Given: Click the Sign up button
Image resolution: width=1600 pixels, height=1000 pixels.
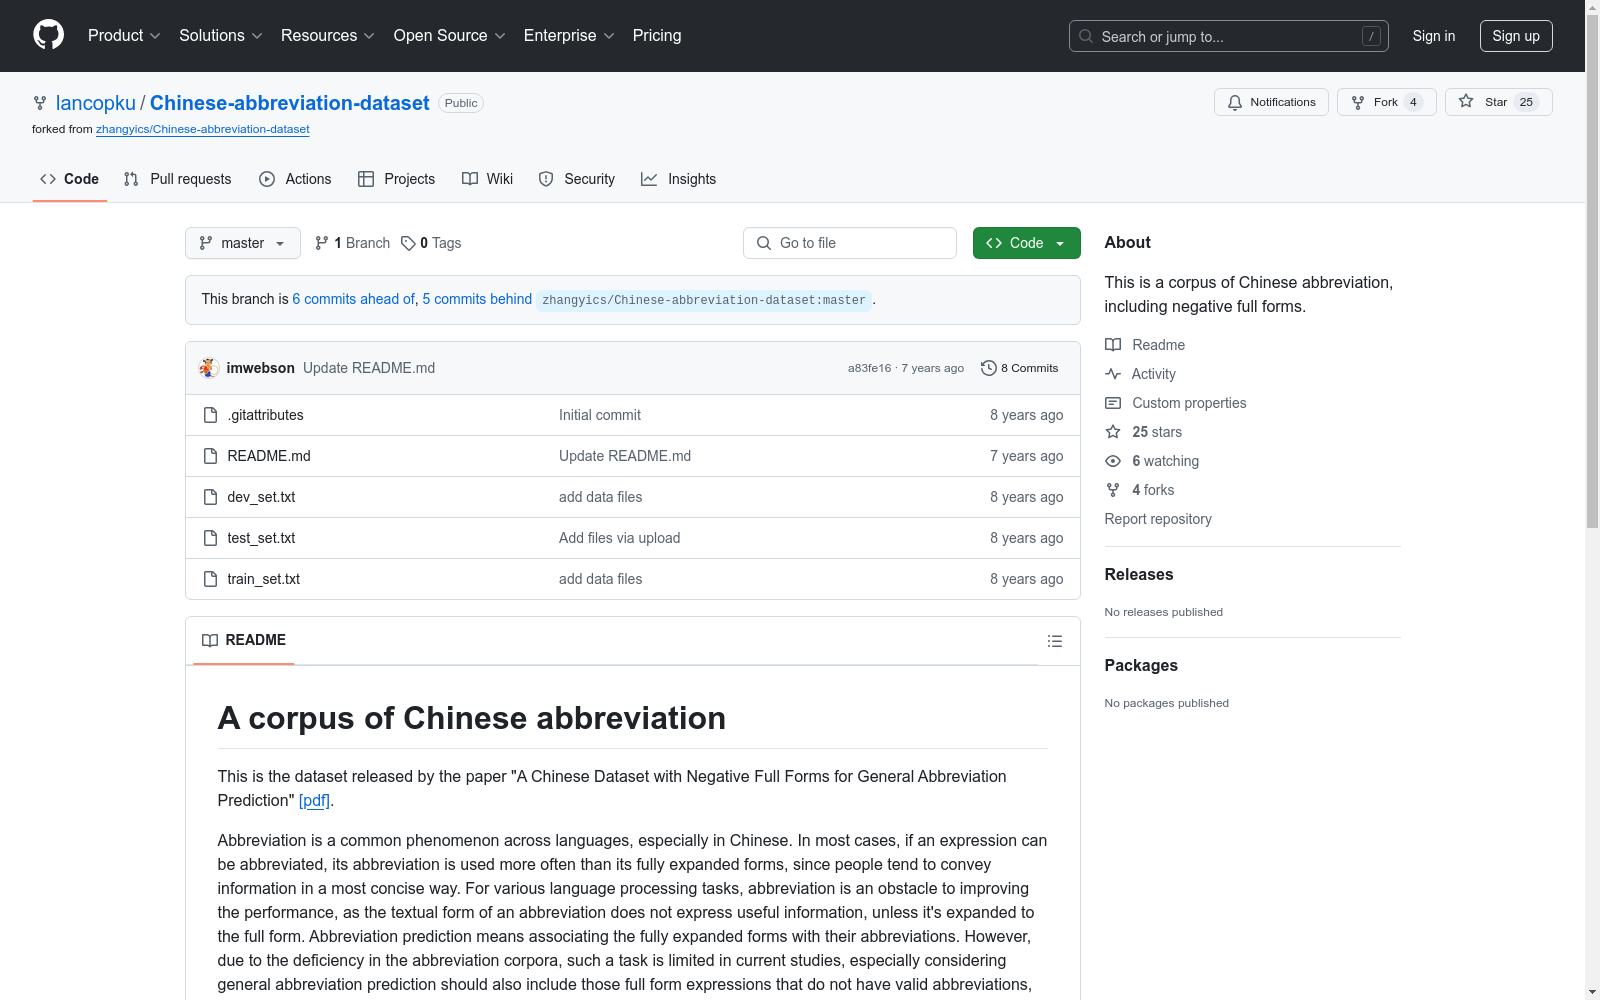Looking at the screenshot, I should [x=1516, y=36].
